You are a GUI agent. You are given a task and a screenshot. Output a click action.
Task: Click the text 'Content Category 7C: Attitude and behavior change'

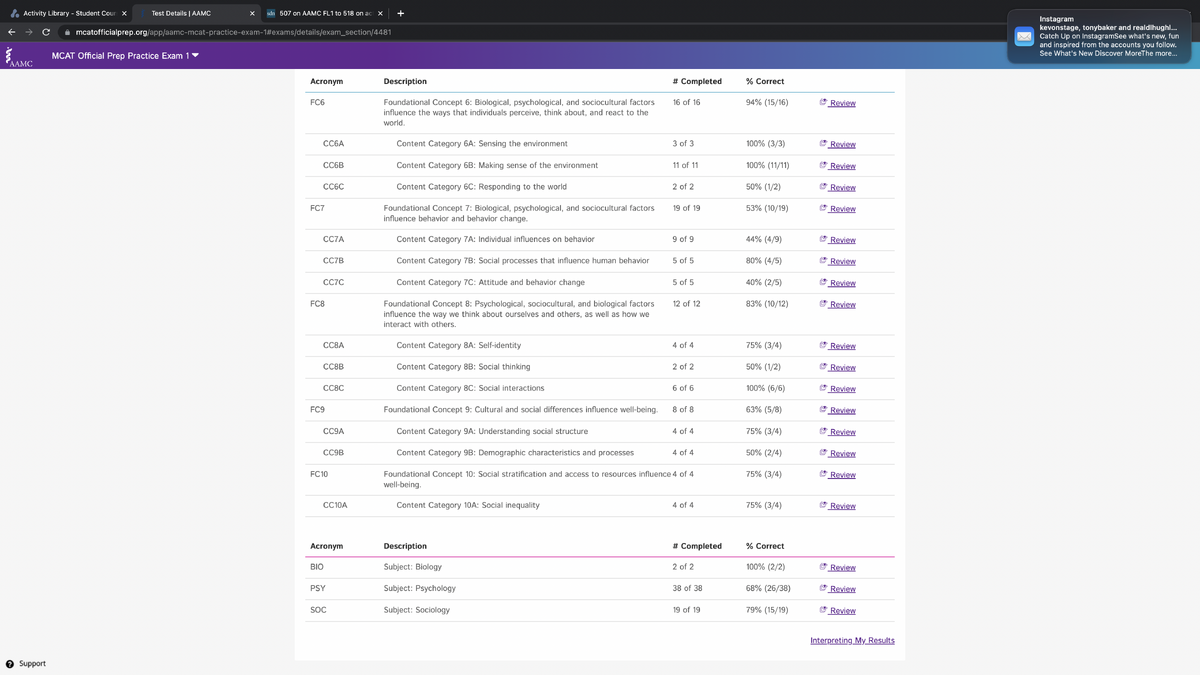(x=491, y=283)
